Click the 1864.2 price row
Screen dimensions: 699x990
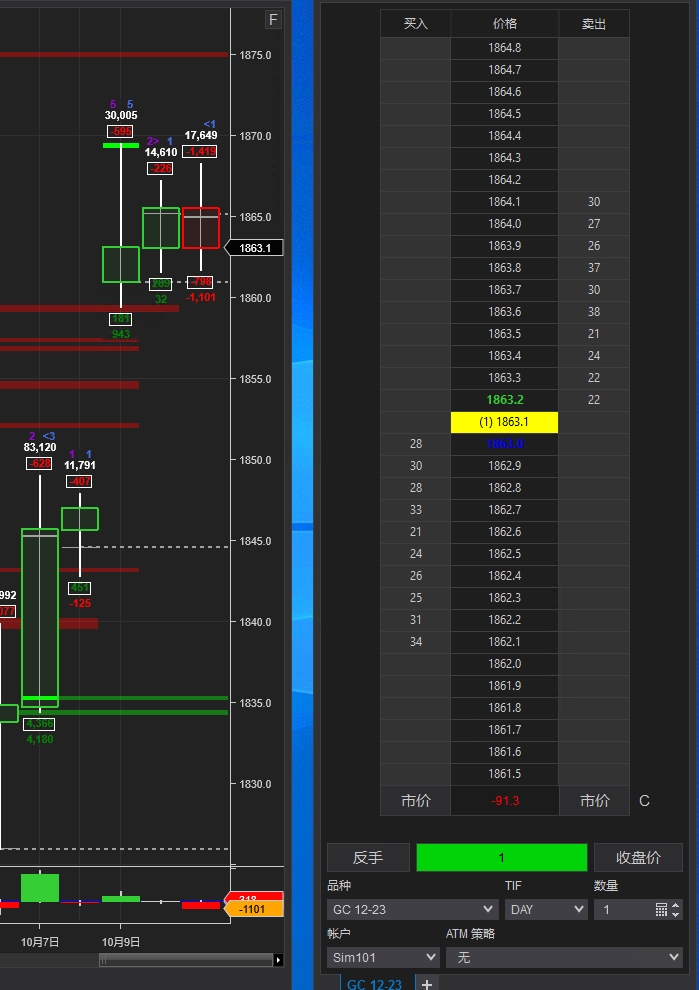point(505,180)
